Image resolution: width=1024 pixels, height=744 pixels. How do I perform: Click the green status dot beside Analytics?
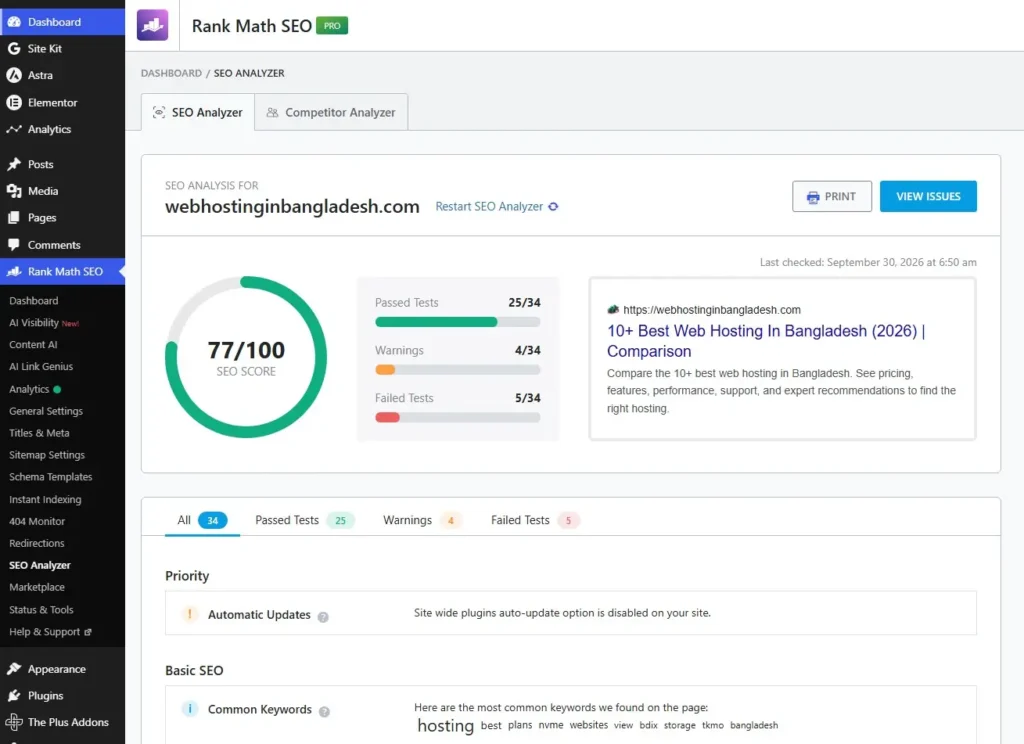coord(57,389)
